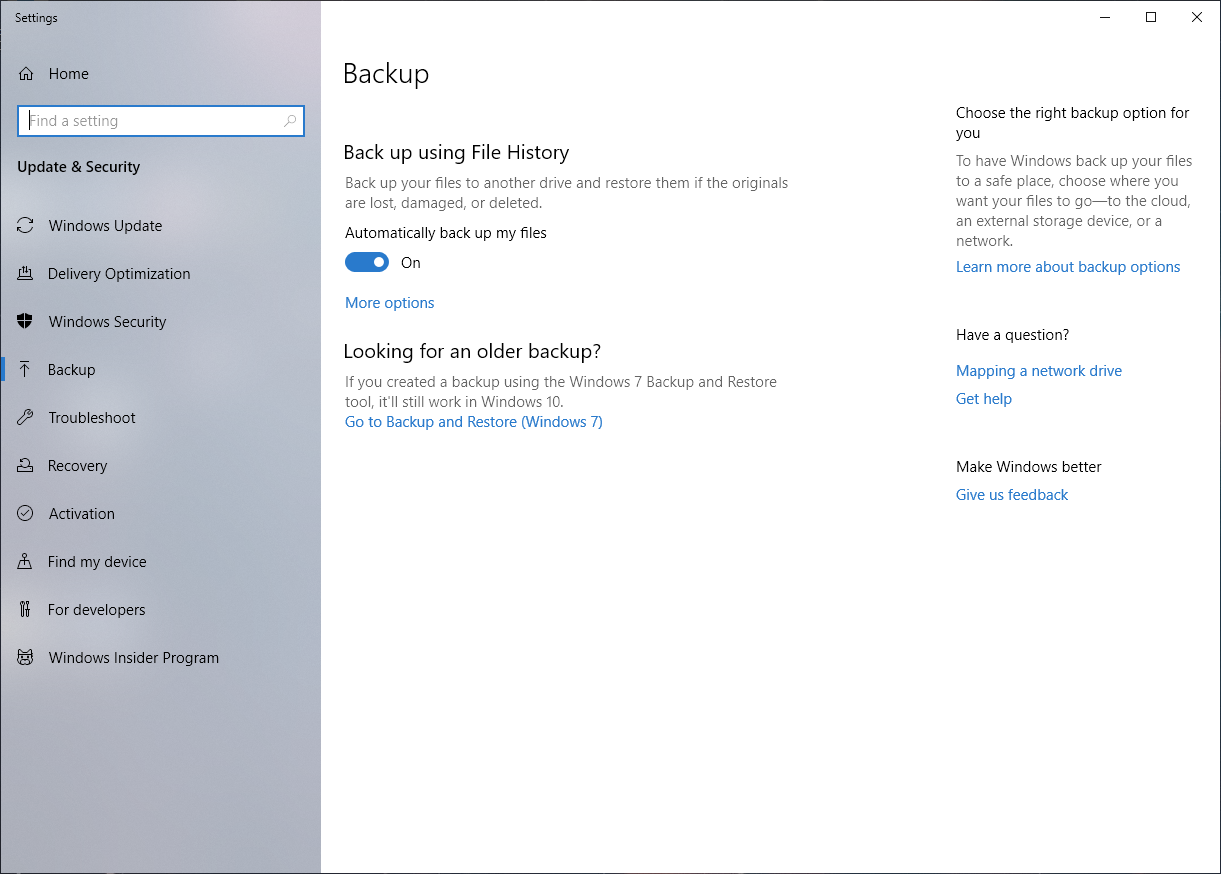Click the Recovery icon in sidebar

[x=26, y=466]
